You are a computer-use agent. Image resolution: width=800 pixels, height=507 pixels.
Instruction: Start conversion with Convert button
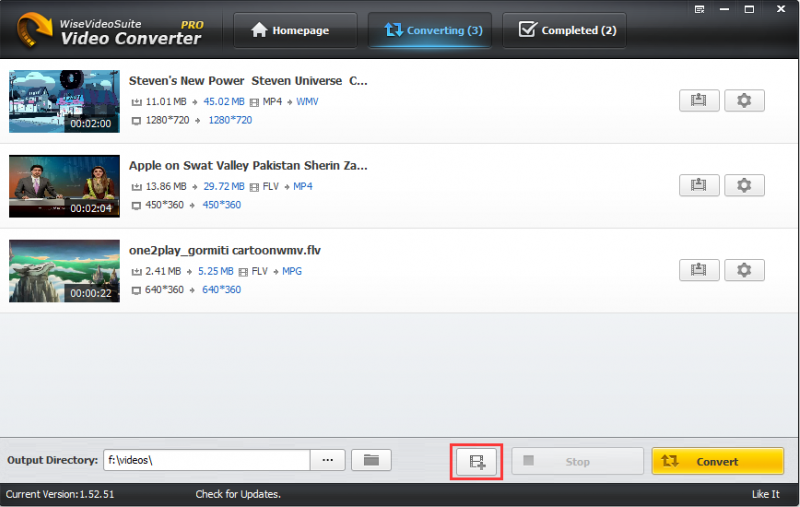click(x=717, y=462)
